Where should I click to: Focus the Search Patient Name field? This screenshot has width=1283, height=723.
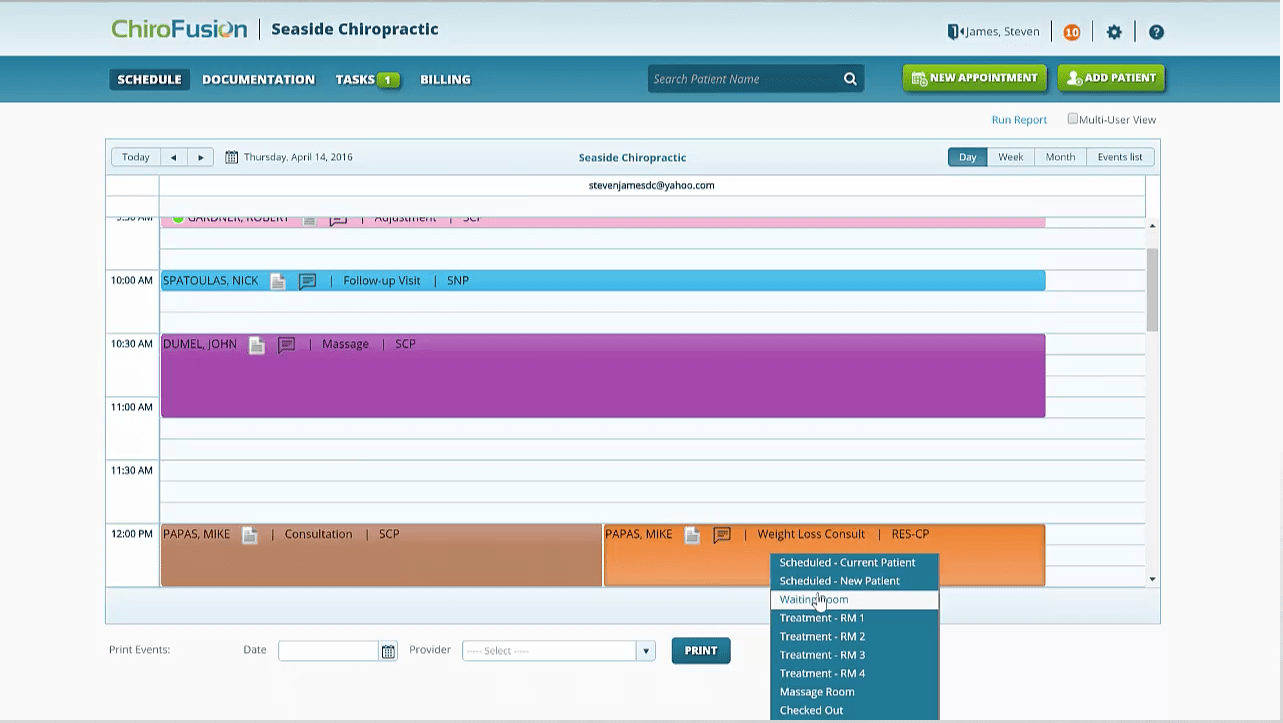click(x=745, y=79)
